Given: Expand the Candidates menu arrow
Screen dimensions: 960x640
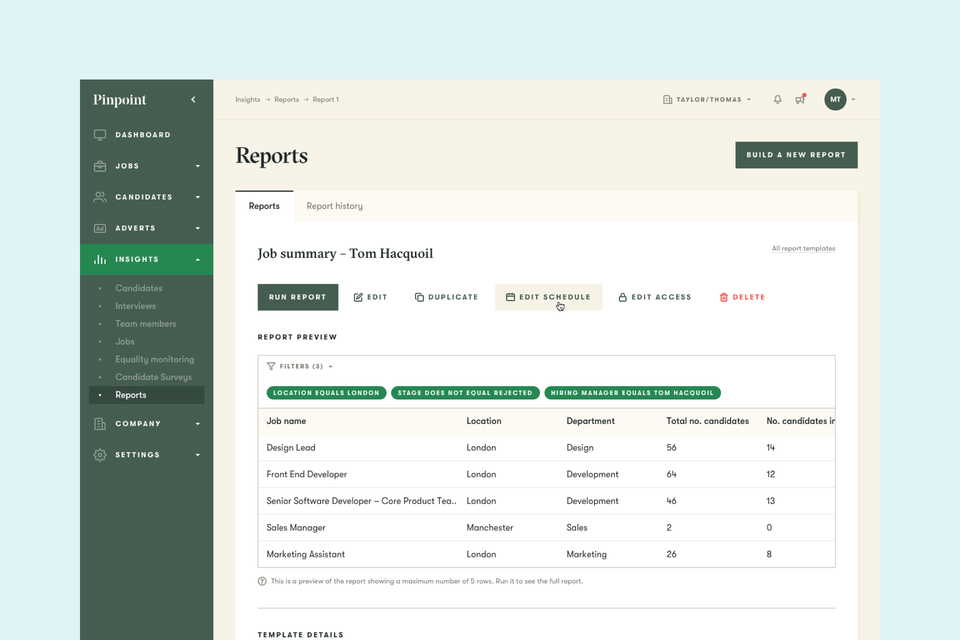Looking at the screenshot, I should pos(198,197).
